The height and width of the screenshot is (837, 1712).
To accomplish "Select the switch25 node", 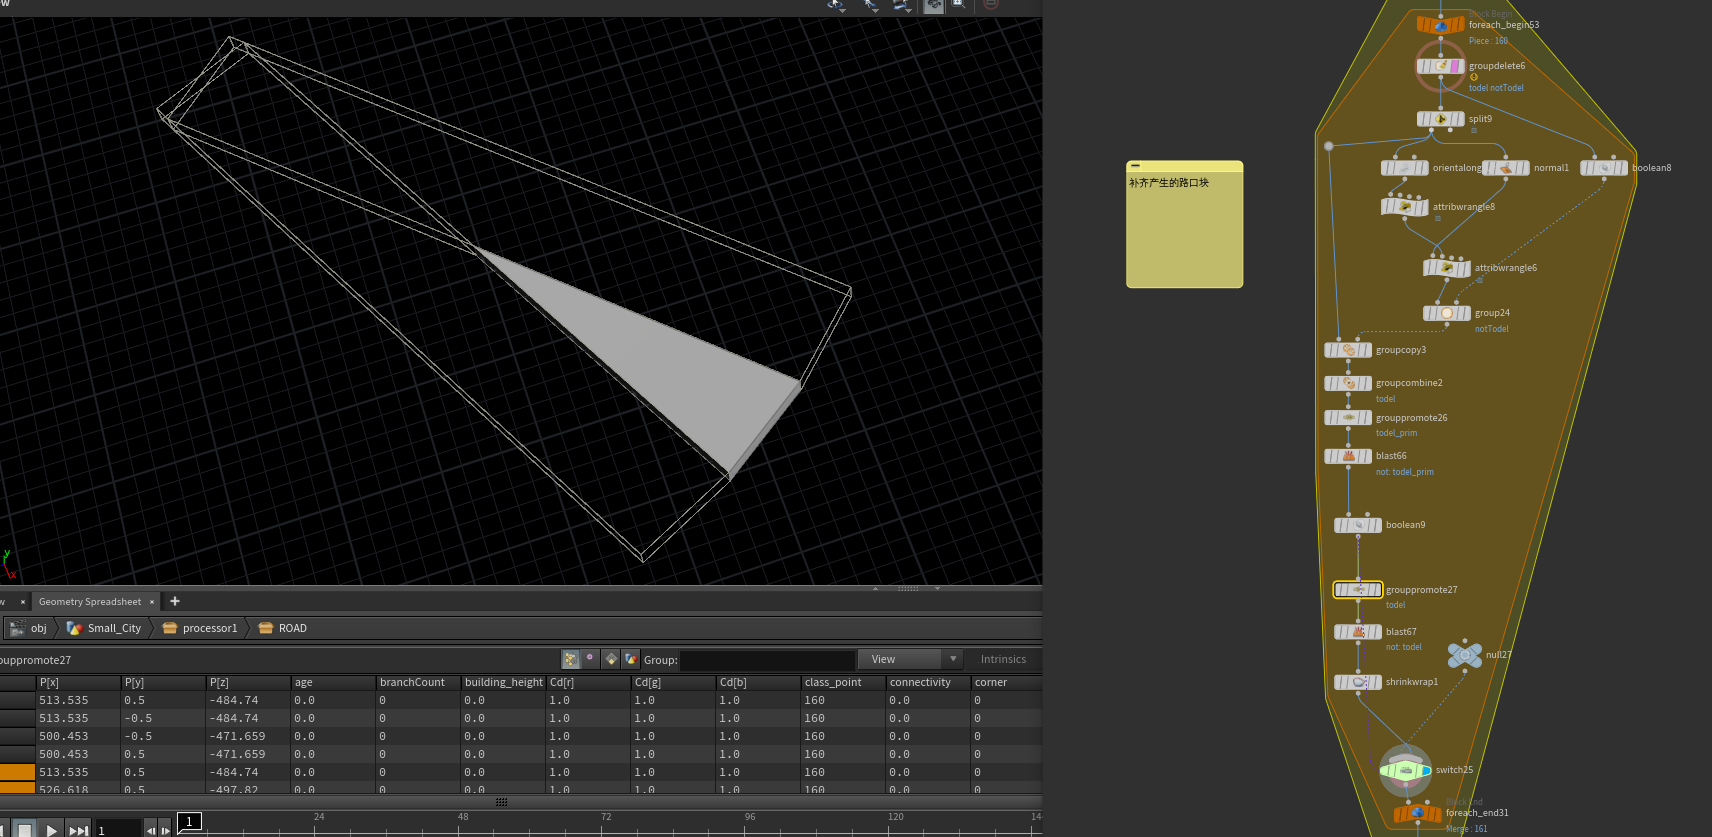I will [x=1405, y=770].
